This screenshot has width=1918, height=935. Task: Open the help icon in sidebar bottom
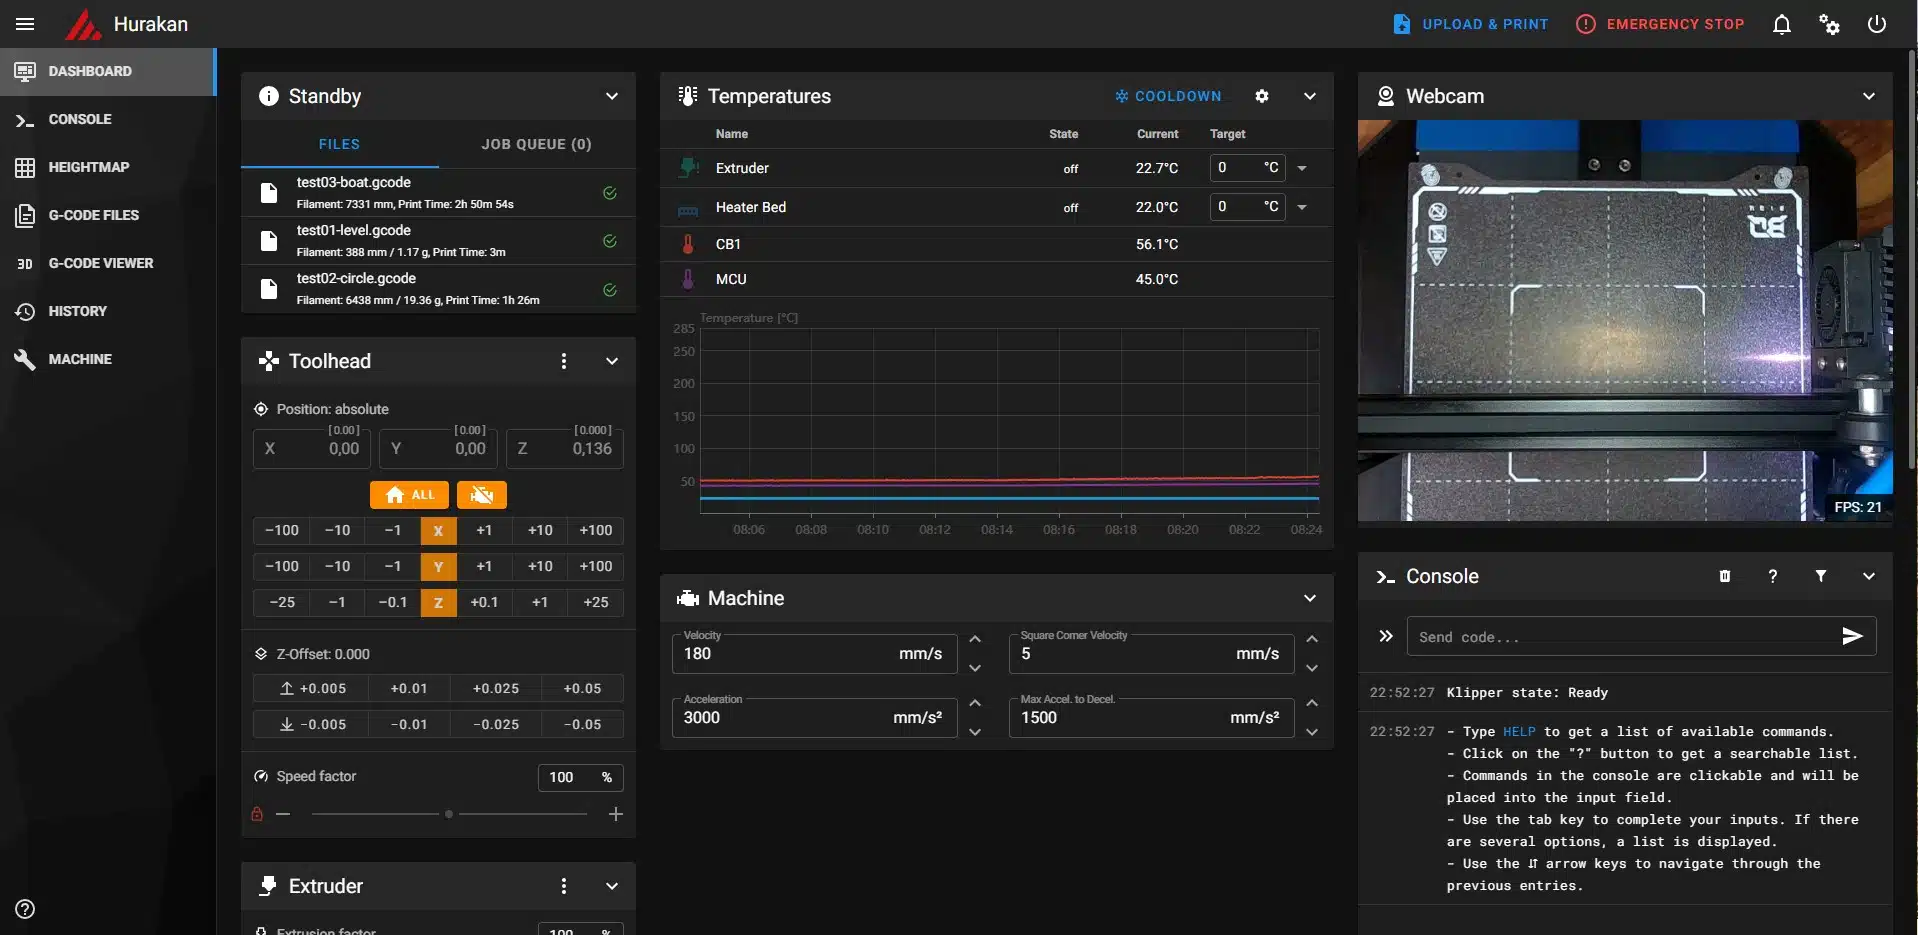[x=25, y=909]
